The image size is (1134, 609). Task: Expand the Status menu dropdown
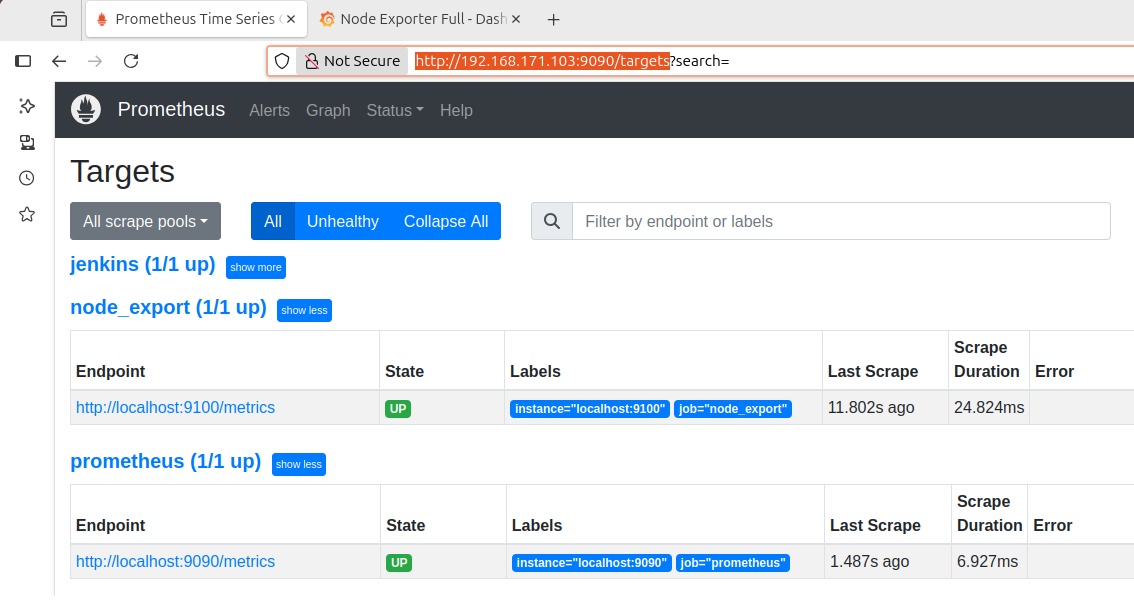394,110
